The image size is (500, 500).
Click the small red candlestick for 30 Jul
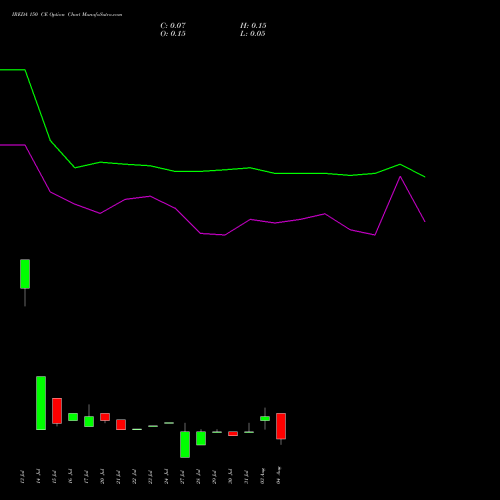point(233,434)
